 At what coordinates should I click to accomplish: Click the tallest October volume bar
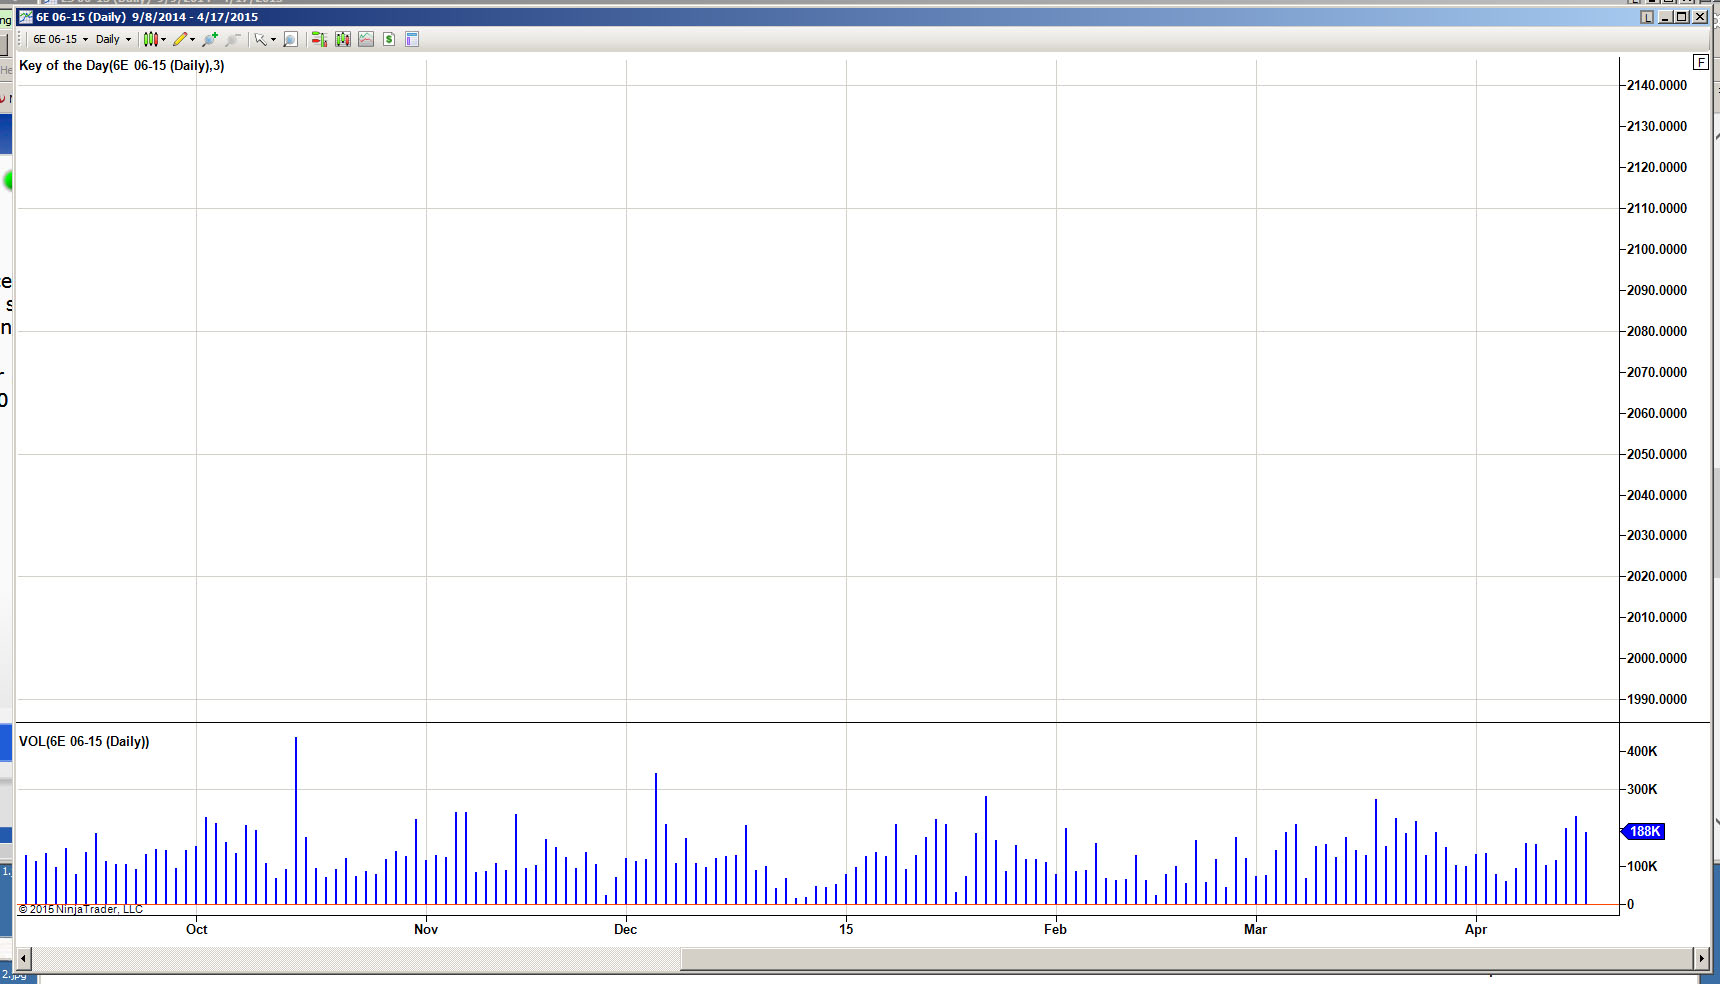pyautogui.click(x=296, y=820)
